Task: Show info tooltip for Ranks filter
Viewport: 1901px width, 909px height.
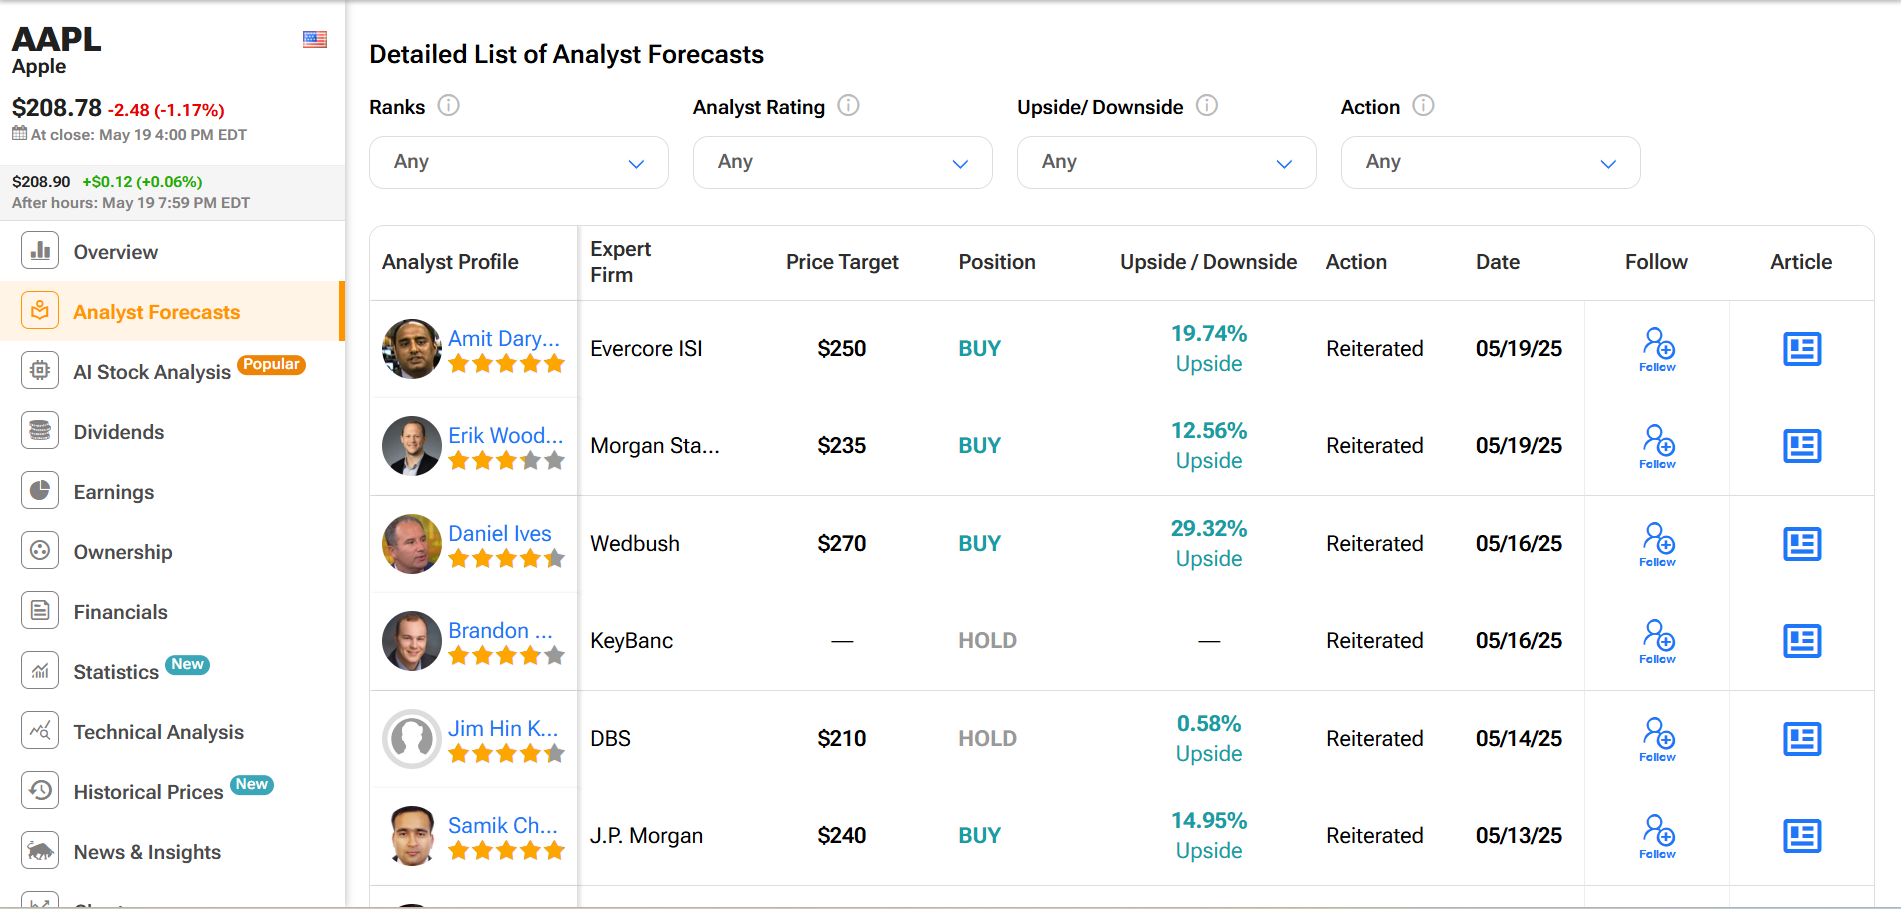Action: [449, 105]
